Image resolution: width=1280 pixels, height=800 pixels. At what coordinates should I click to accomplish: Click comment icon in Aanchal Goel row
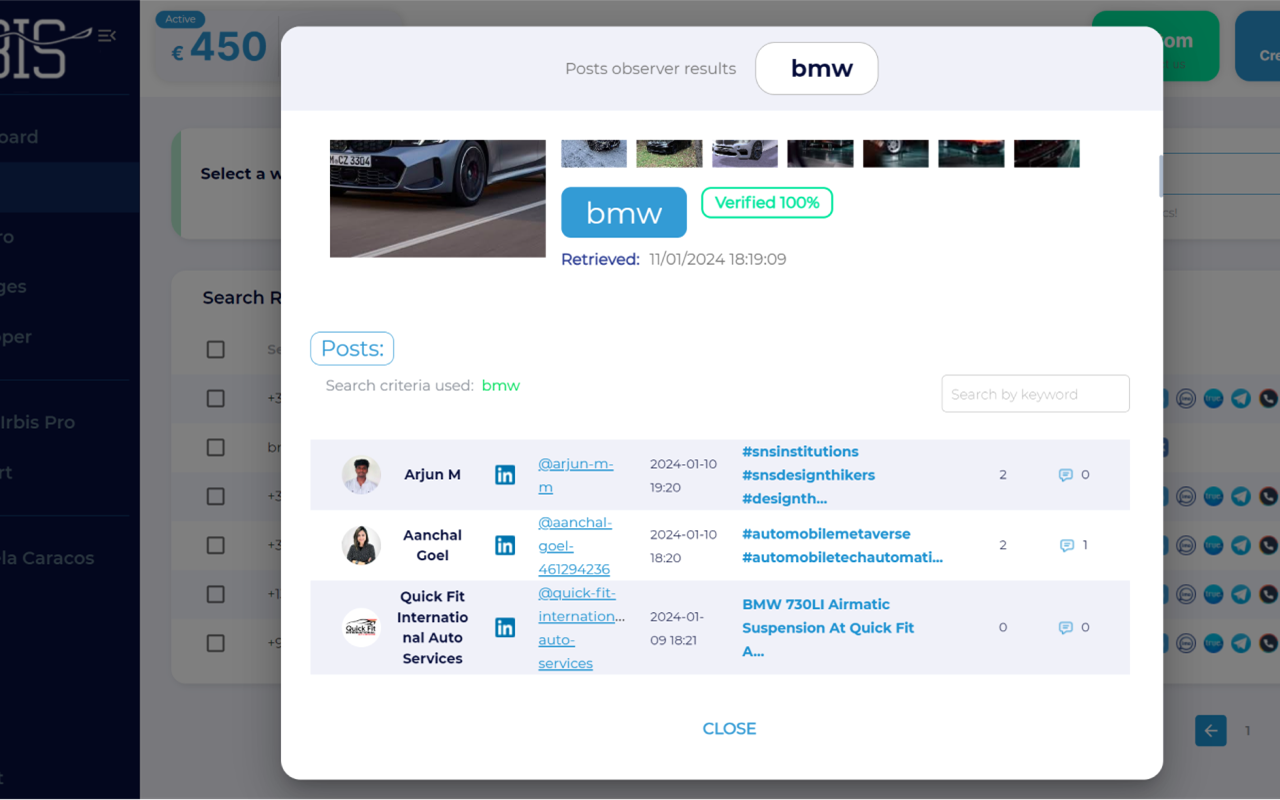tap(1066, 545)
